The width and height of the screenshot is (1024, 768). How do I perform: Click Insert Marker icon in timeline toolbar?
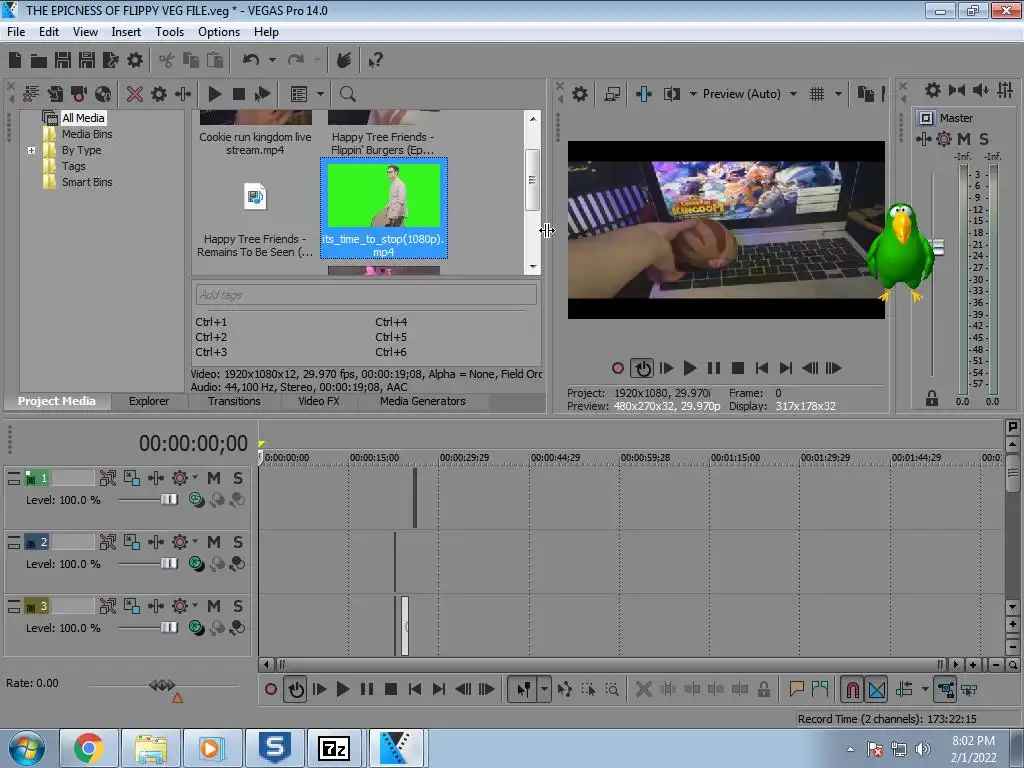click(x=796, y=688)
